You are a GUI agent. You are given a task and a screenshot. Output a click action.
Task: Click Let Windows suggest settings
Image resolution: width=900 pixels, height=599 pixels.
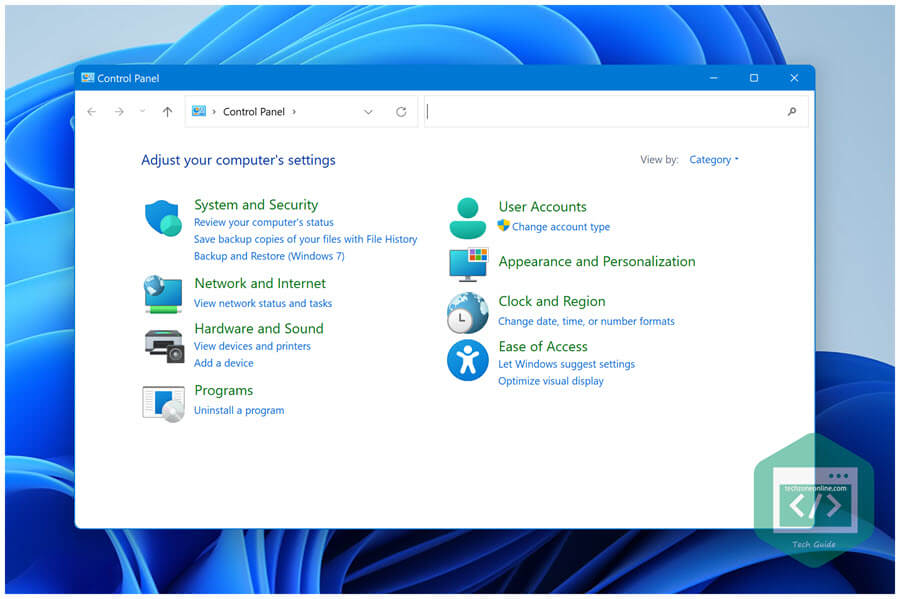(x=567, y=364)
